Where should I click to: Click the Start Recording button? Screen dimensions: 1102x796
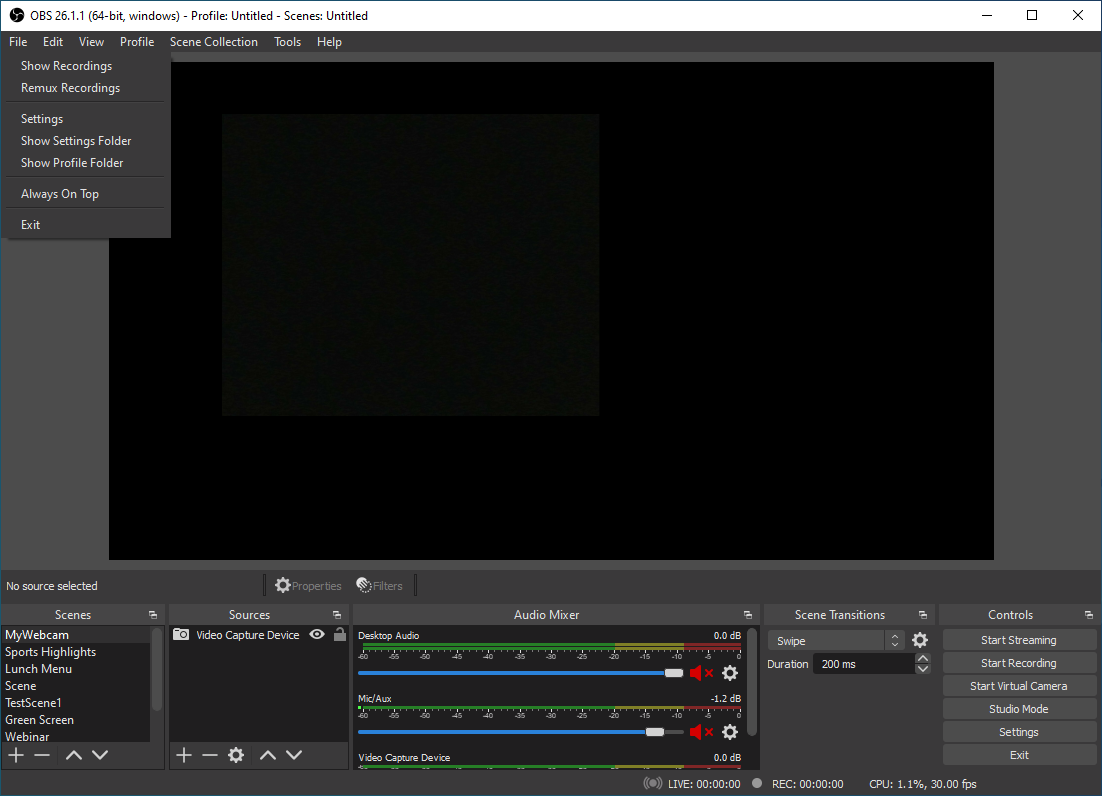pos(1018,663)
